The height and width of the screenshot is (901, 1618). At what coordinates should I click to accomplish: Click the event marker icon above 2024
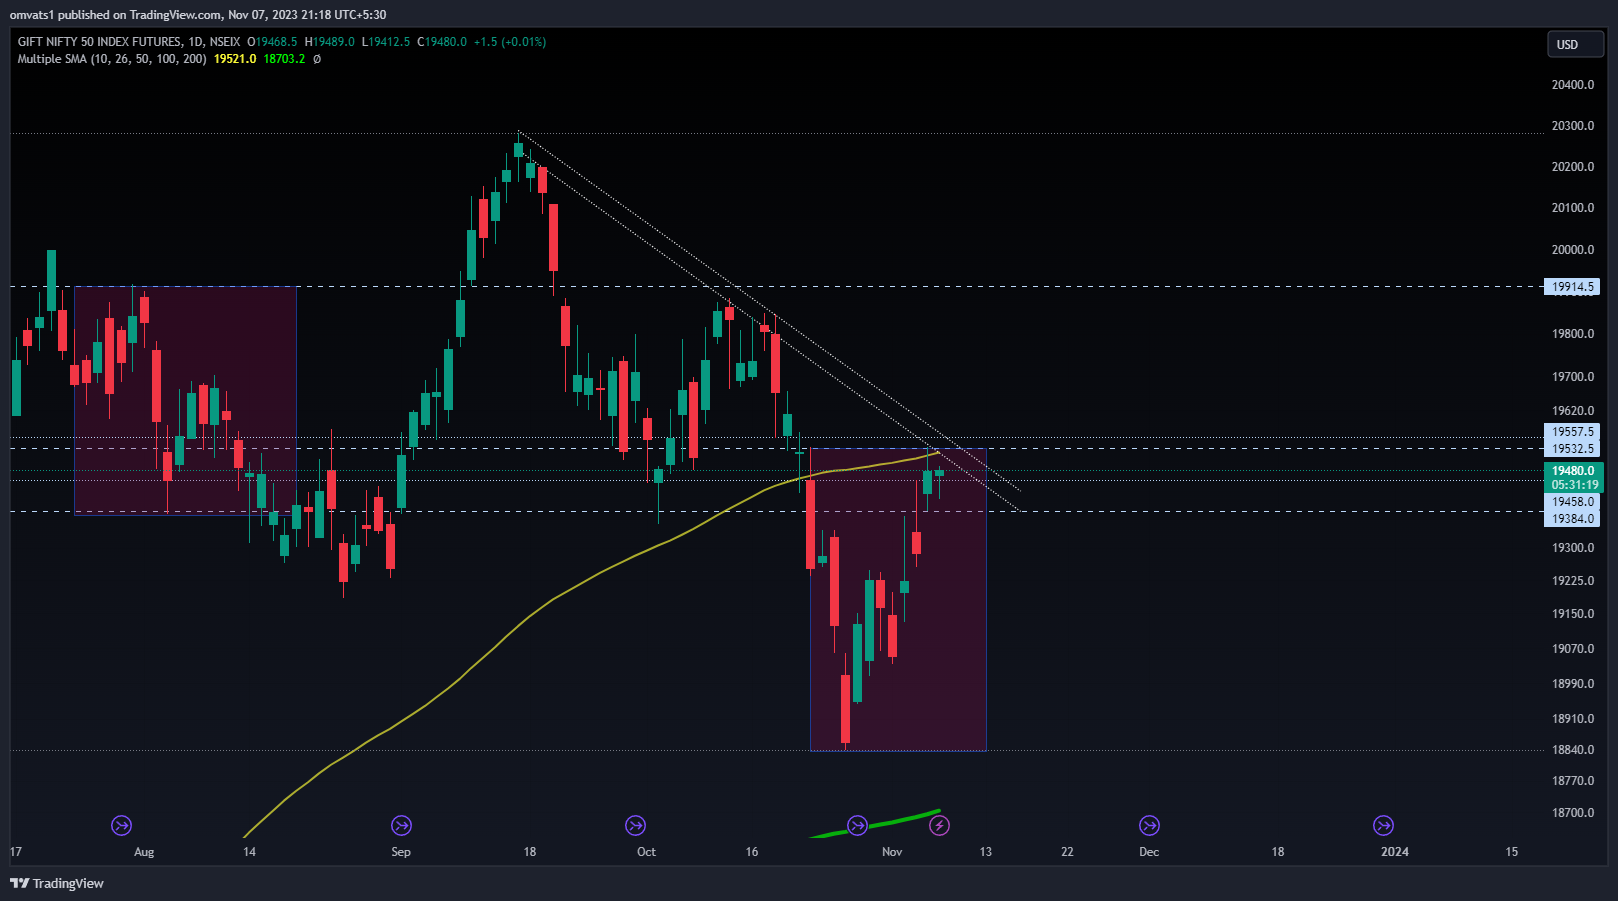1383,825
